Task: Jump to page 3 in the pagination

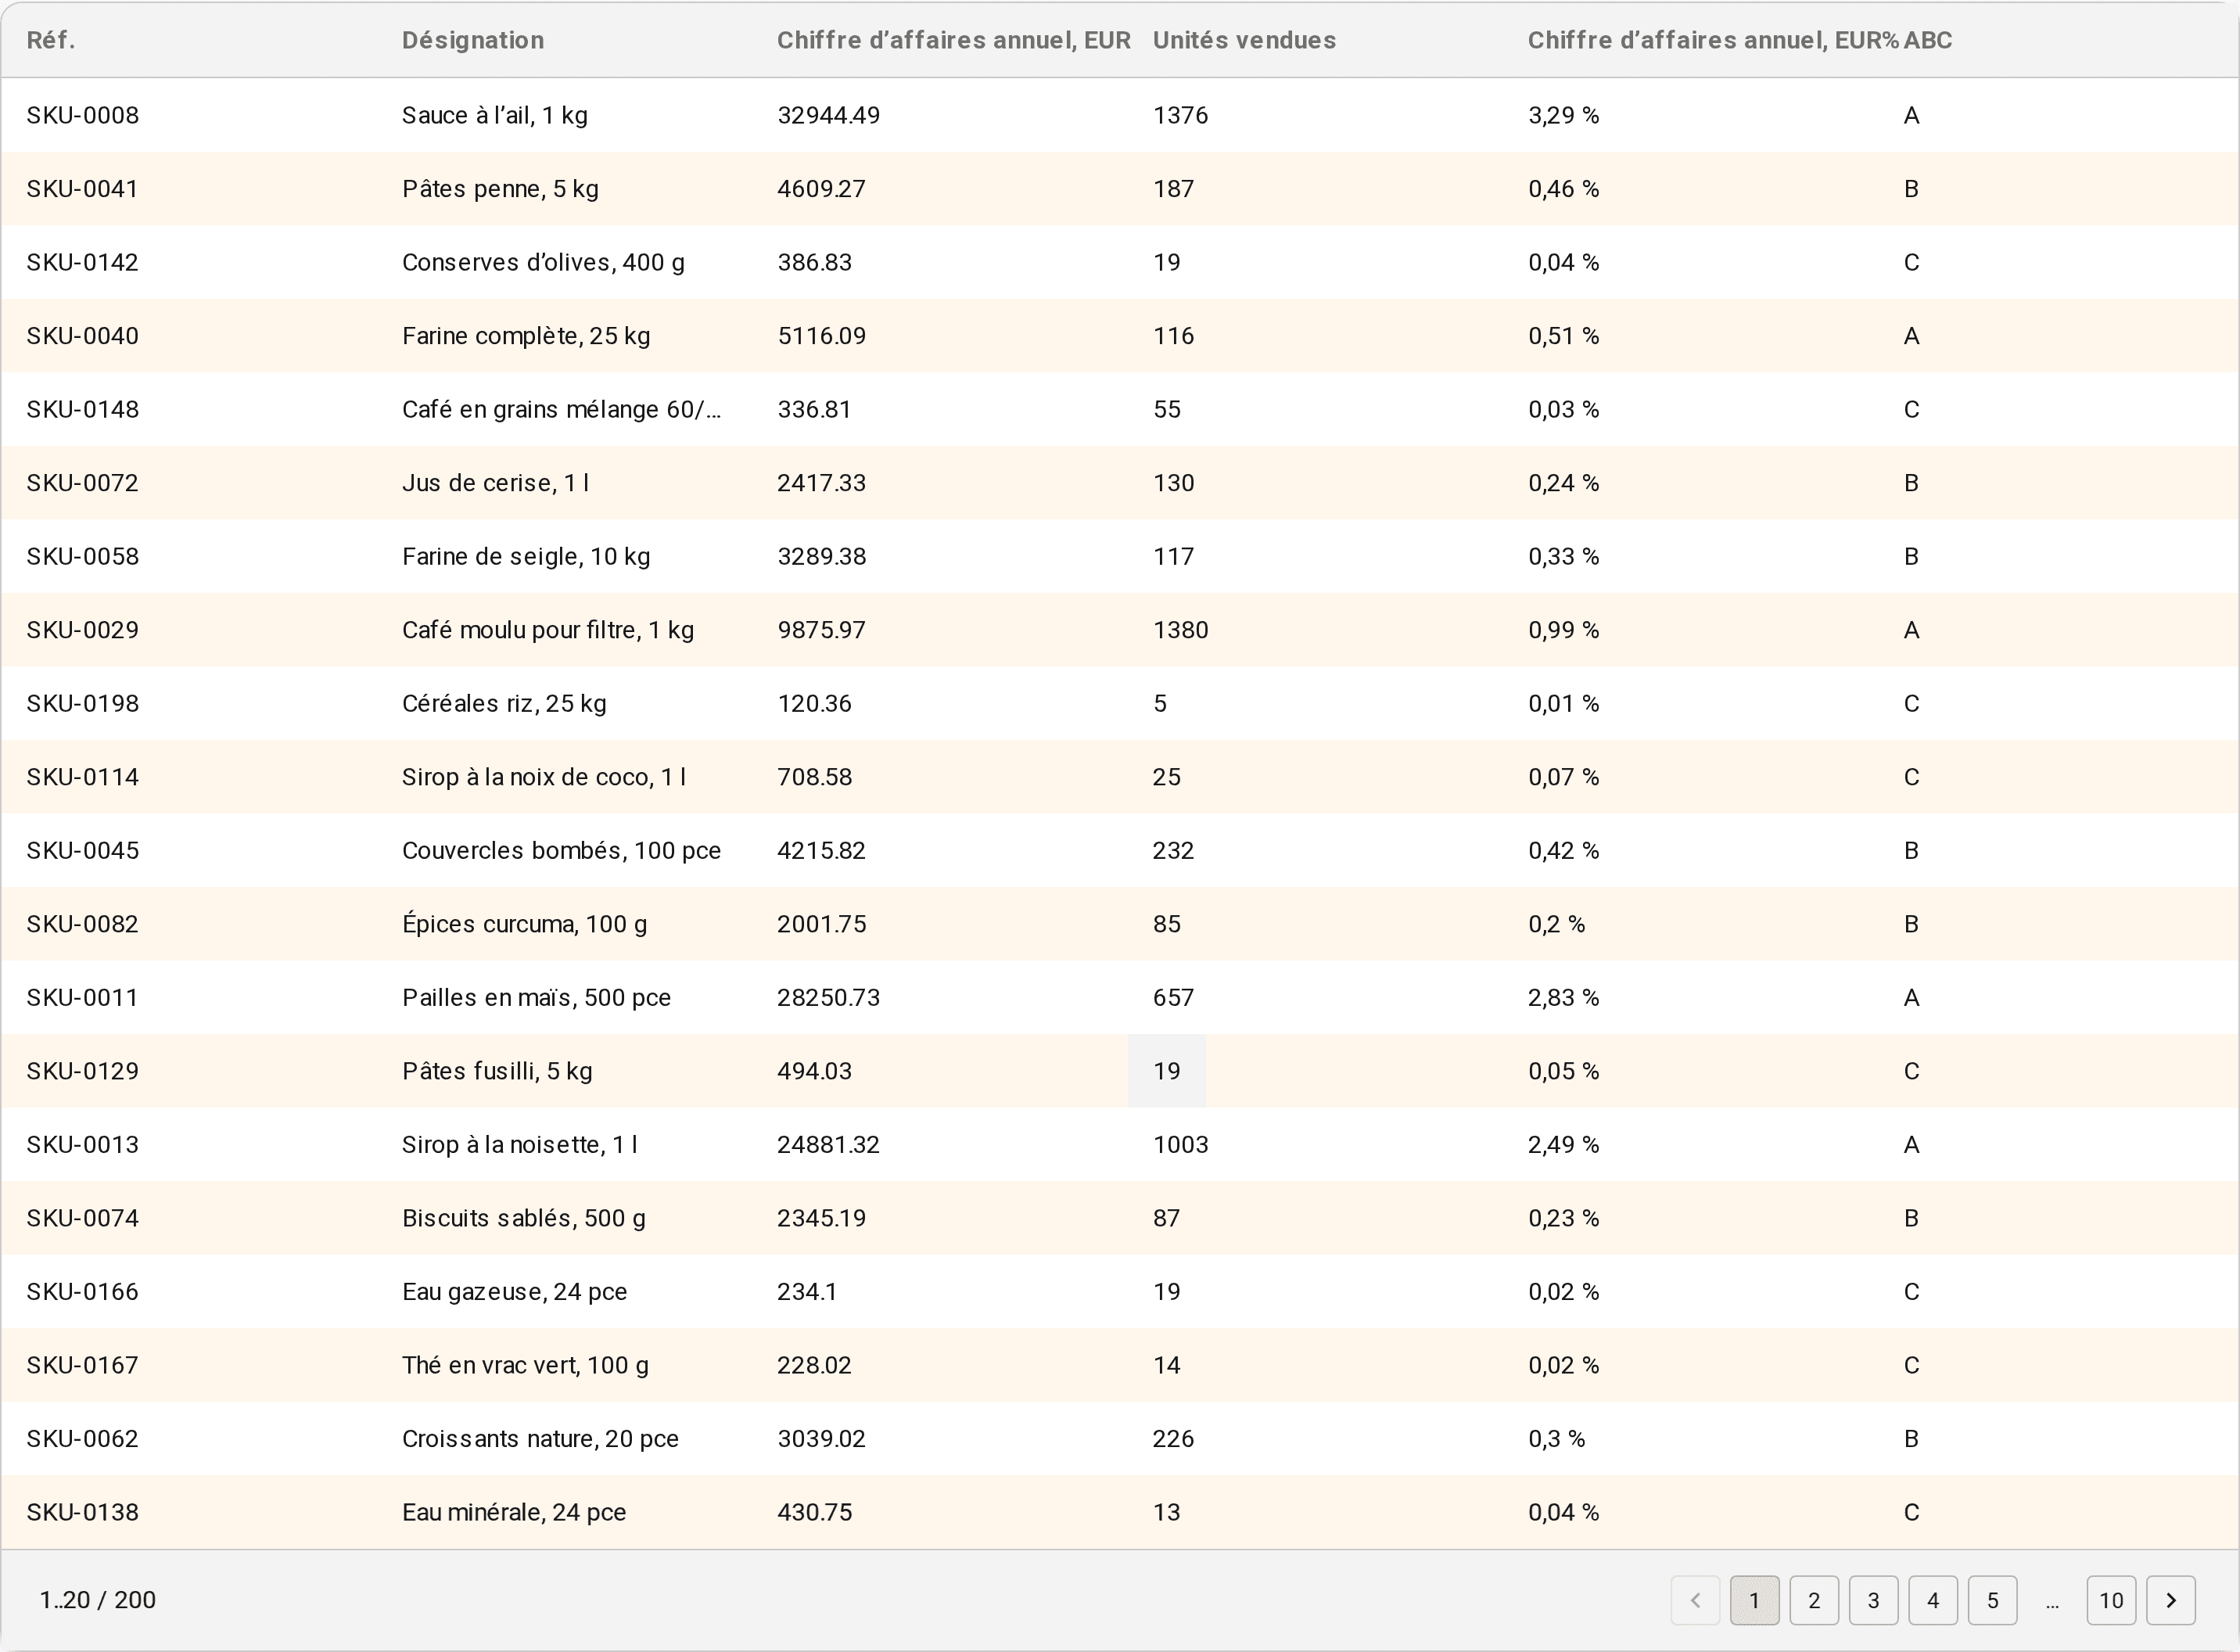Action: pyautogui.click(x=1874, y=1601)
